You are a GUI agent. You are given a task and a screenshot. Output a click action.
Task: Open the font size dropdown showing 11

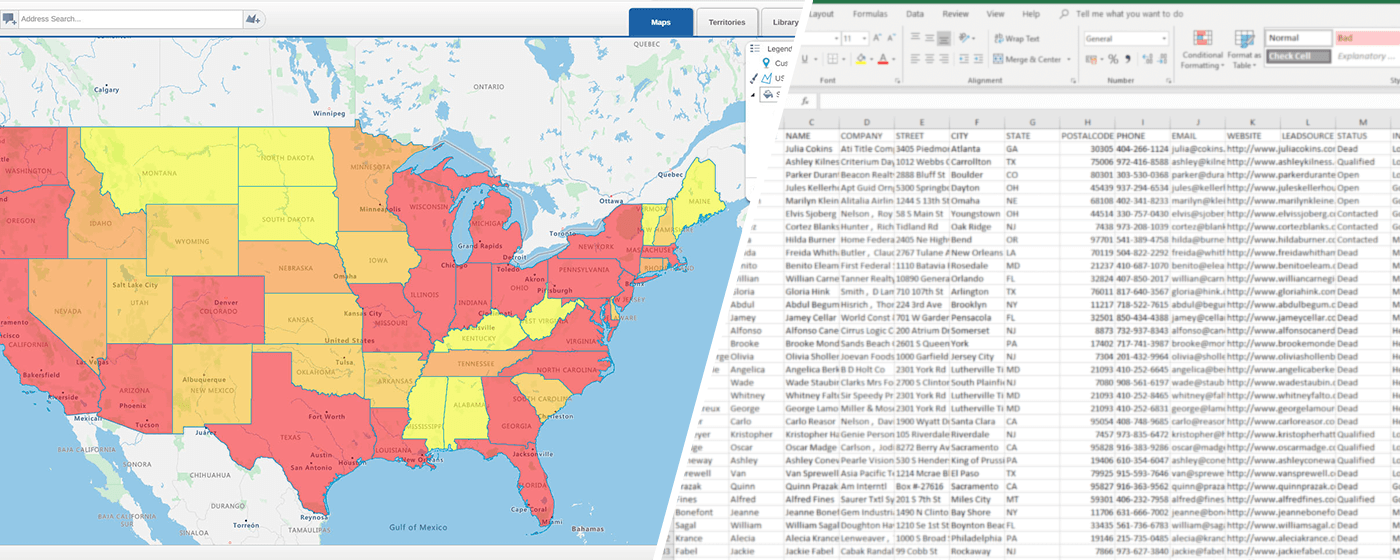(864, 38)
